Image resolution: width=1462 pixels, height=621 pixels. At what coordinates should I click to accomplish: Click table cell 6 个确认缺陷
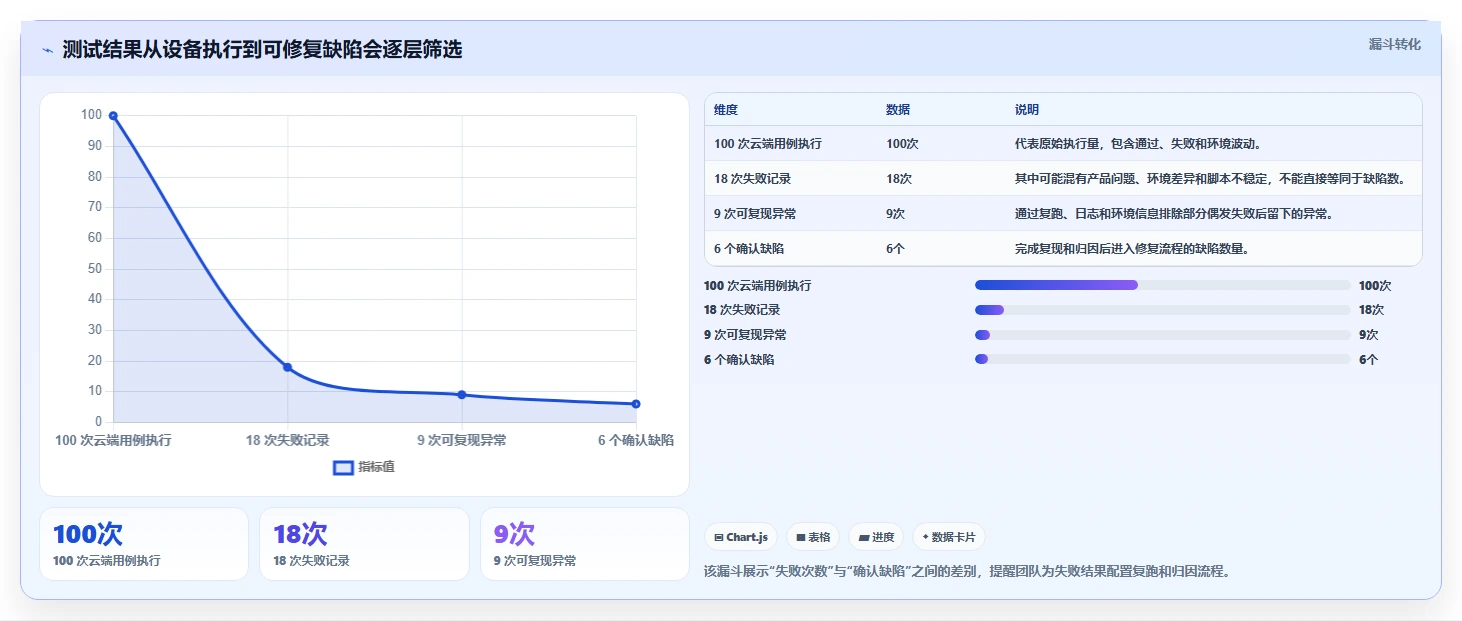point(749,249)
